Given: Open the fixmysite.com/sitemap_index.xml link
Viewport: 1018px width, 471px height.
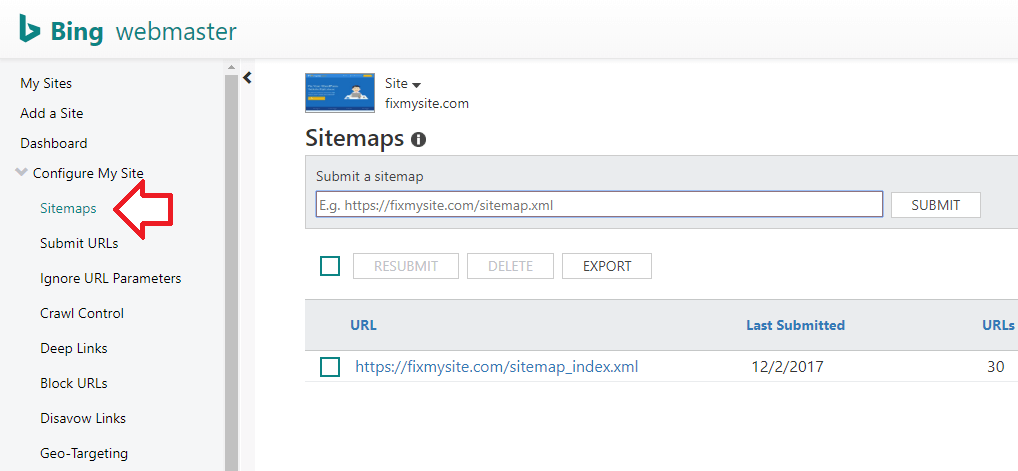Looking at the screenshot, I should tap(497, 367).
